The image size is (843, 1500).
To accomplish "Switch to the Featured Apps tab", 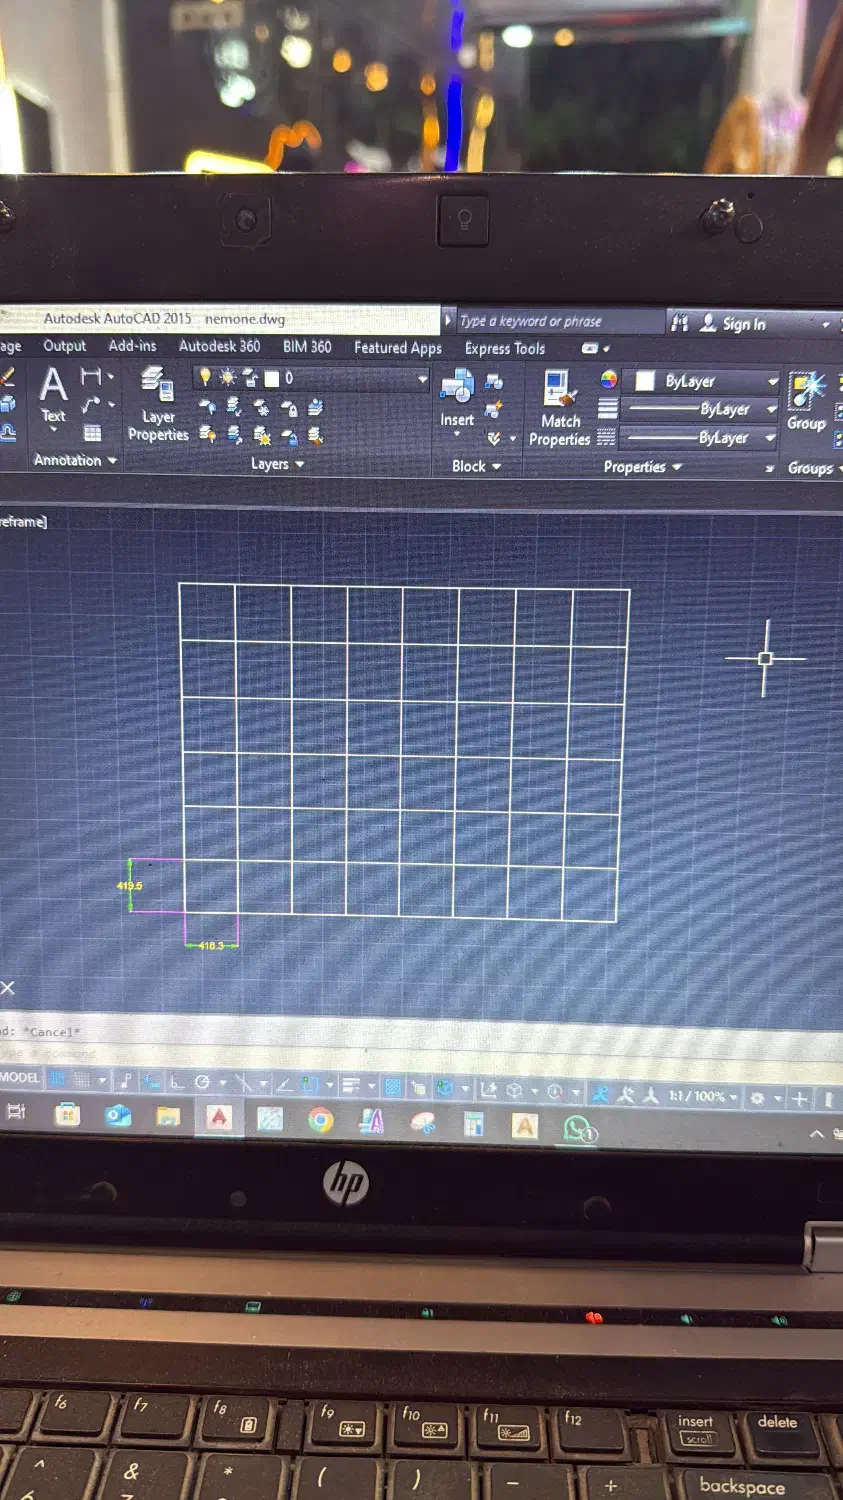I will pos(397,348).
